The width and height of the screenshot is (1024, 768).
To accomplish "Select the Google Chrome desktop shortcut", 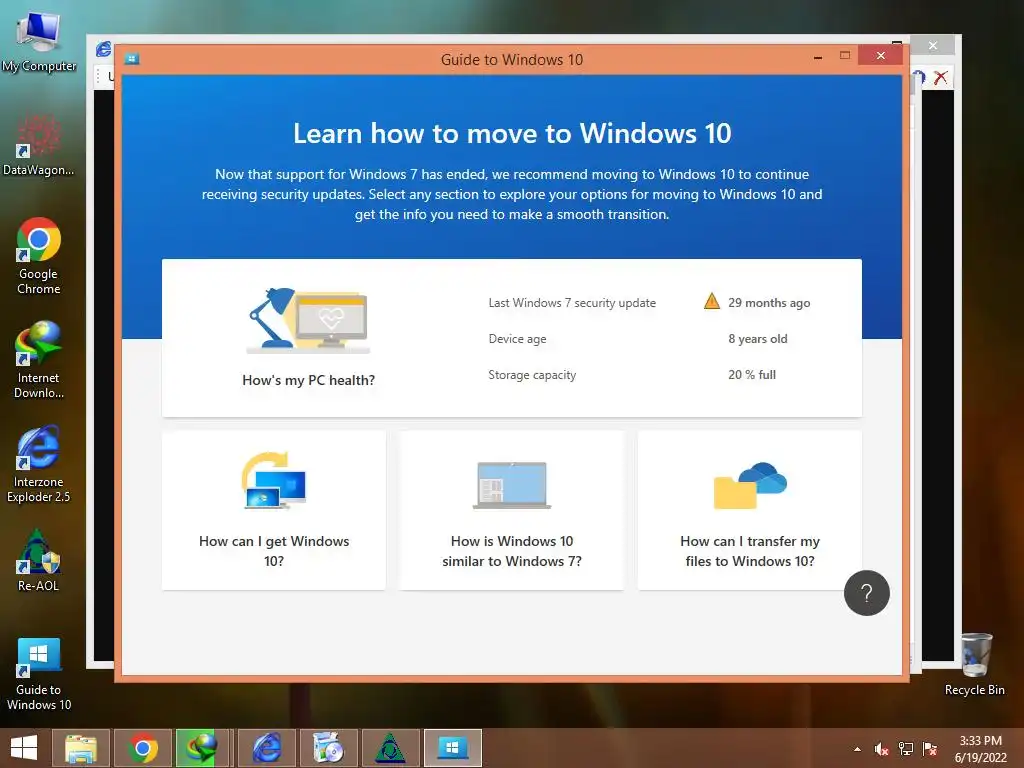I will click(39, 256).
